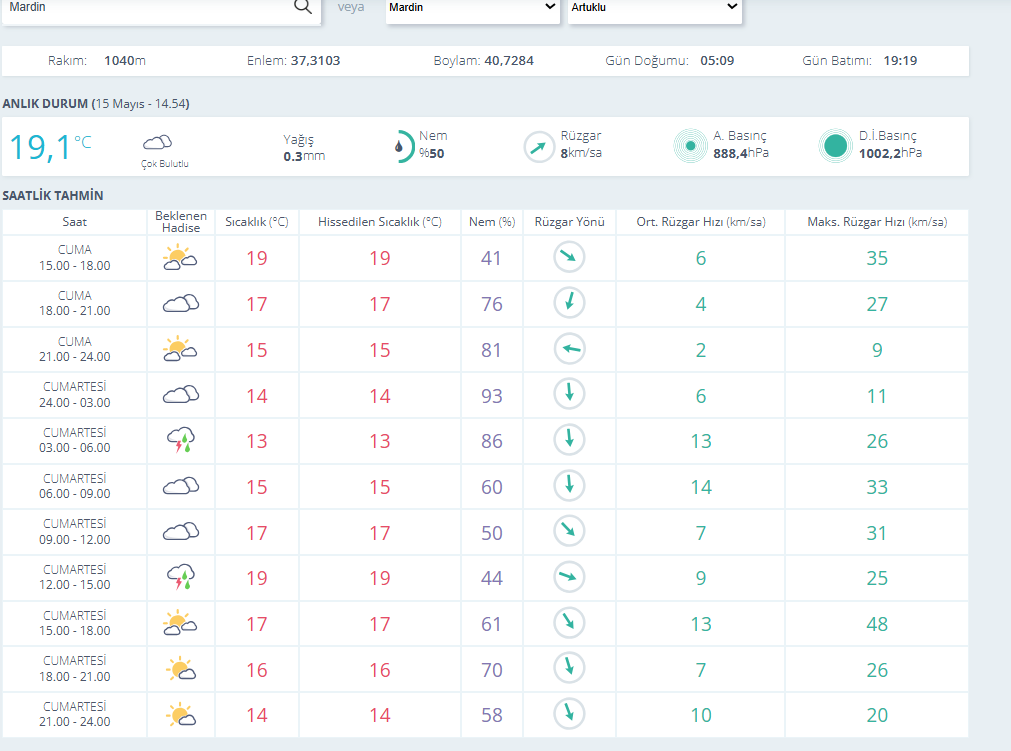1011x751 pixels.
Task: Click wind direction icon for CUMARTESİ 09.00 - 12.00
Action: tap(569, 531)
